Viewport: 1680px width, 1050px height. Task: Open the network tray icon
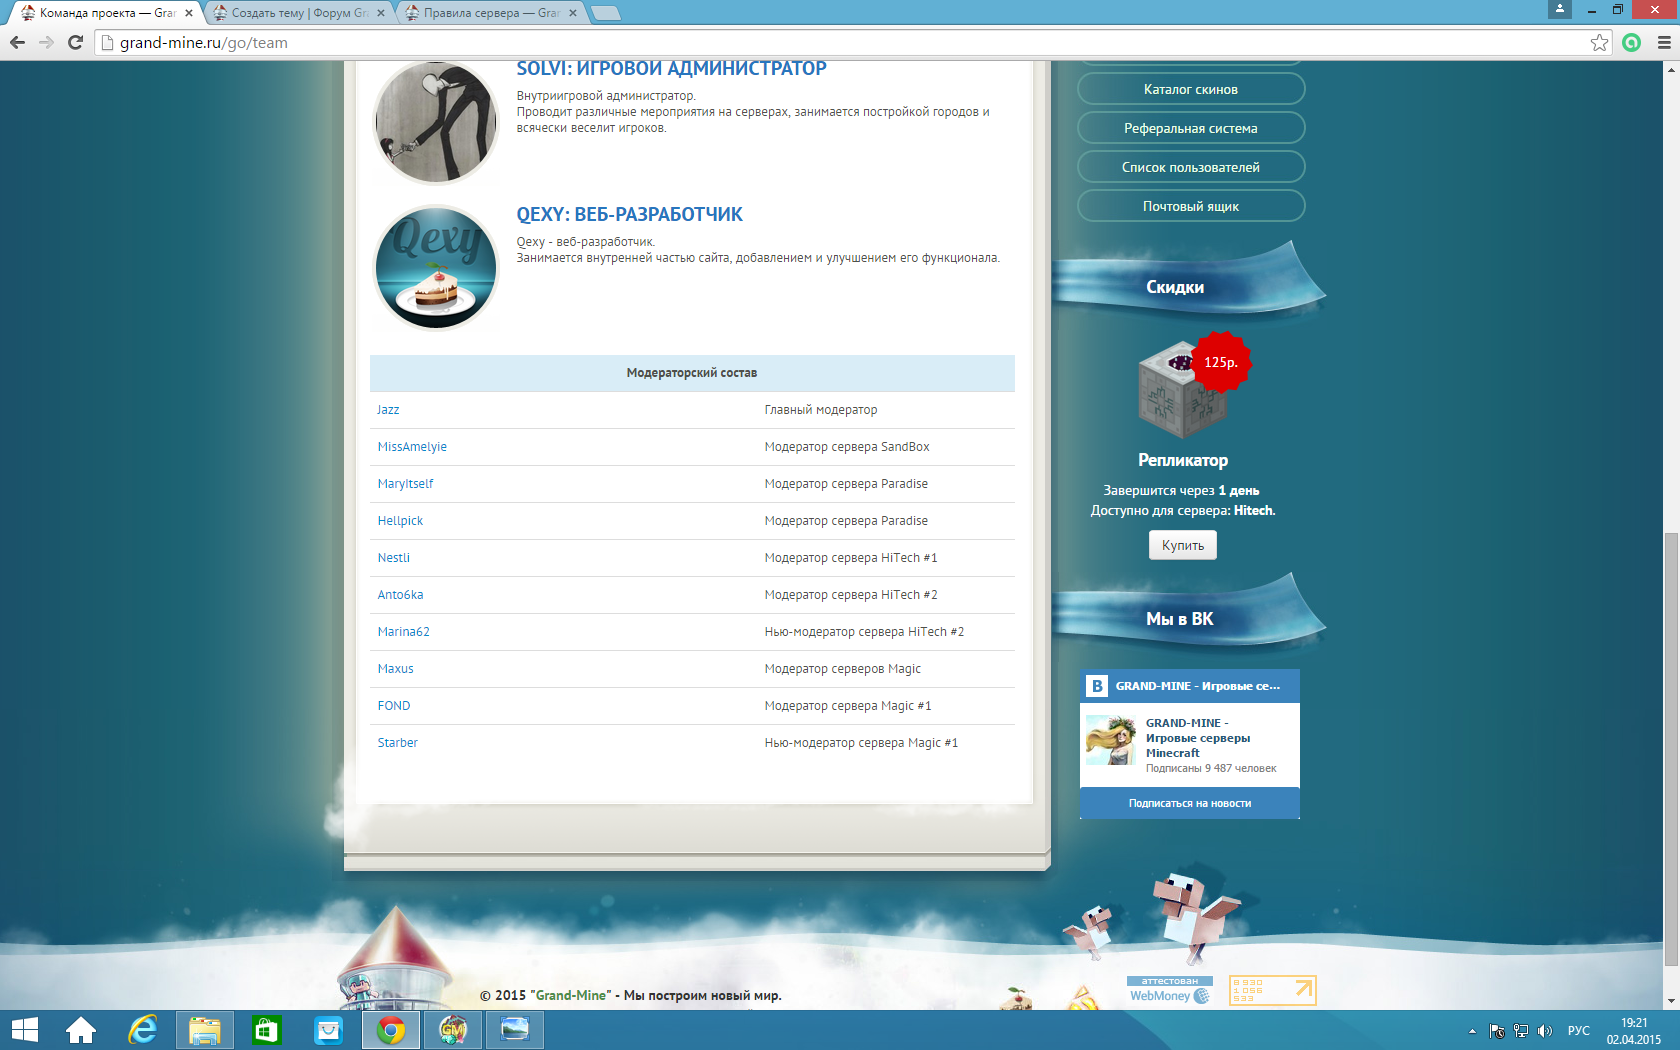[1521, 1031]
